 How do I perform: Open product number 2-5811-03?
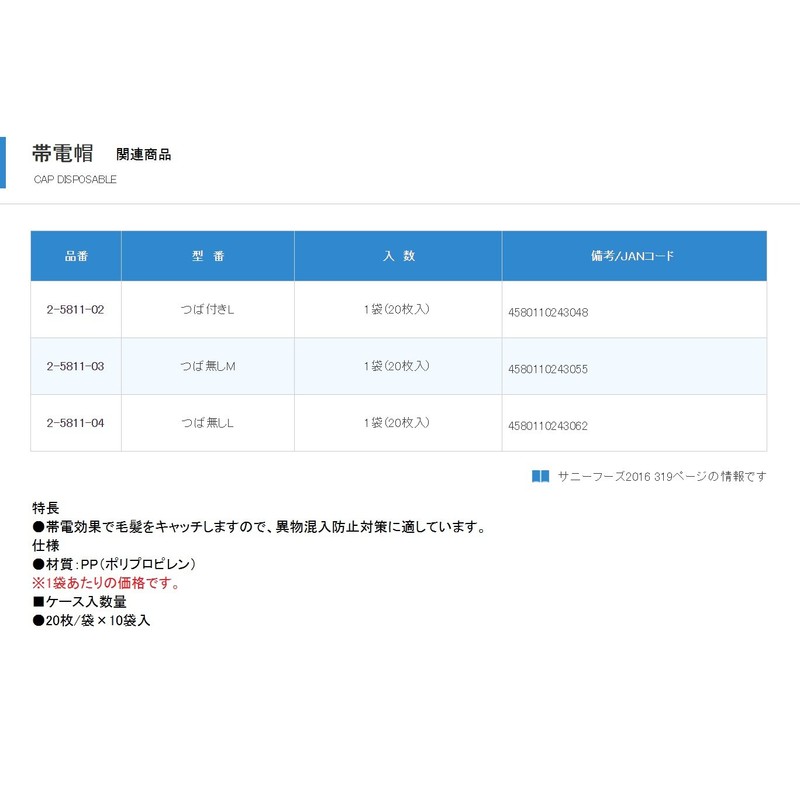[75, 367]
